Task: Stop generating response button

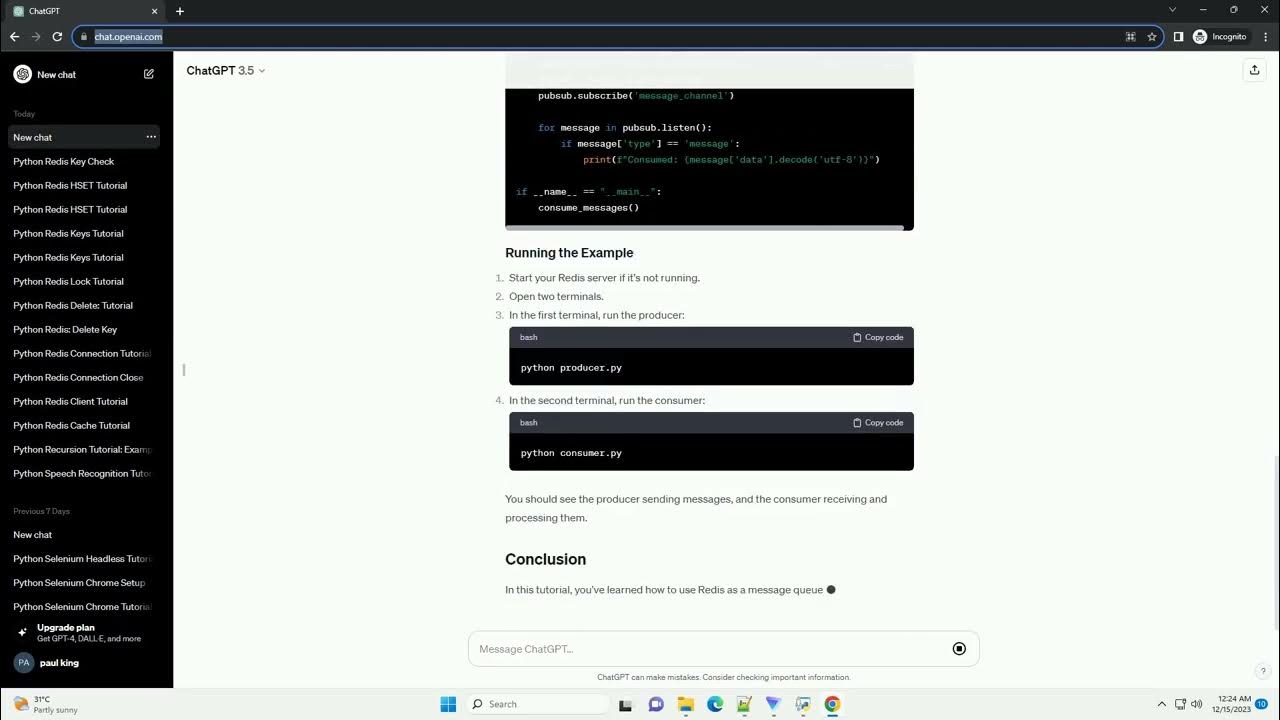Action: point(959,649)
